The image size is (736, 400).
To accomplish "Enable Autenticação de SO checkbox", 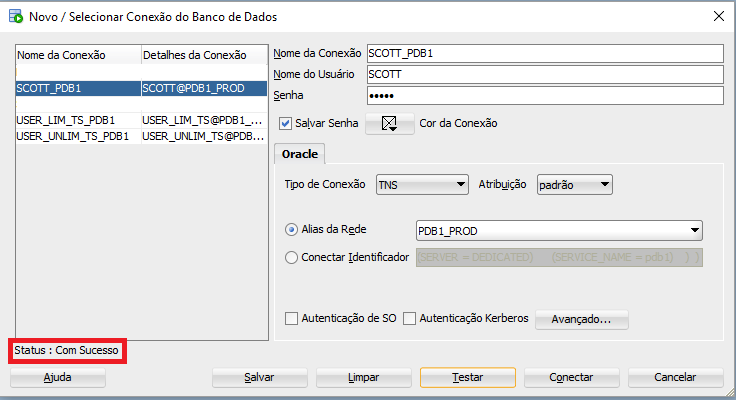I will (292, 319).
